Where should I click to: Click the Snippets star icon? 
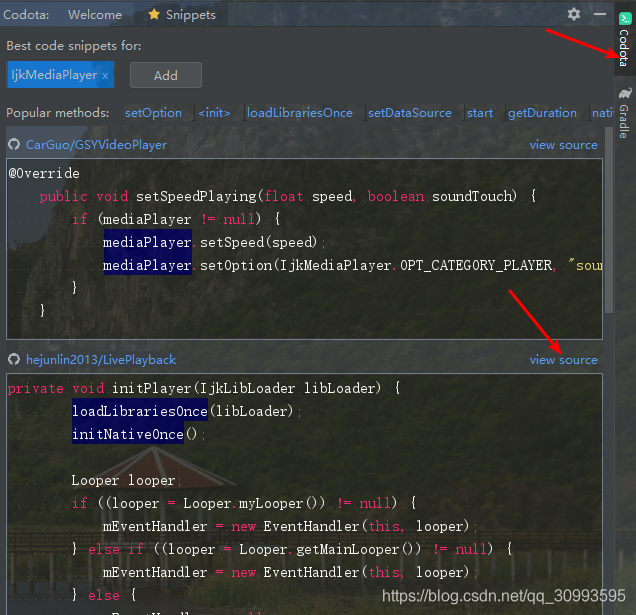click(154, 15)
